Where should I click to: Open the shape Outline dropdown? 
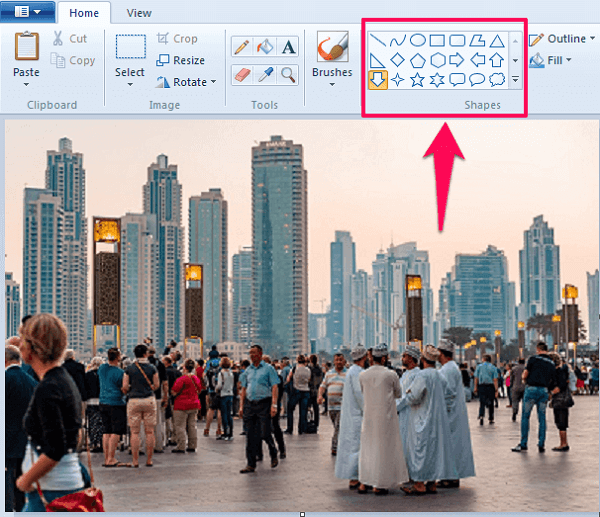coord(562,39)
